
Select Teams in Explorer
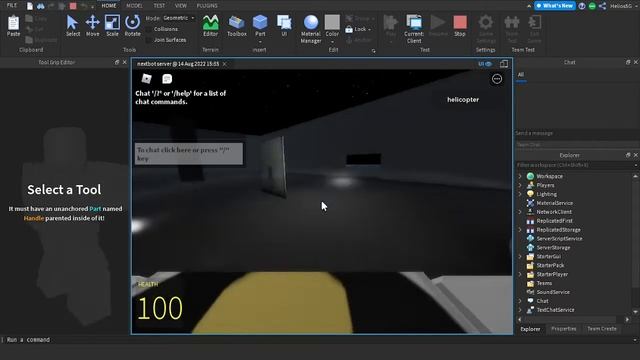coord(544,283)
